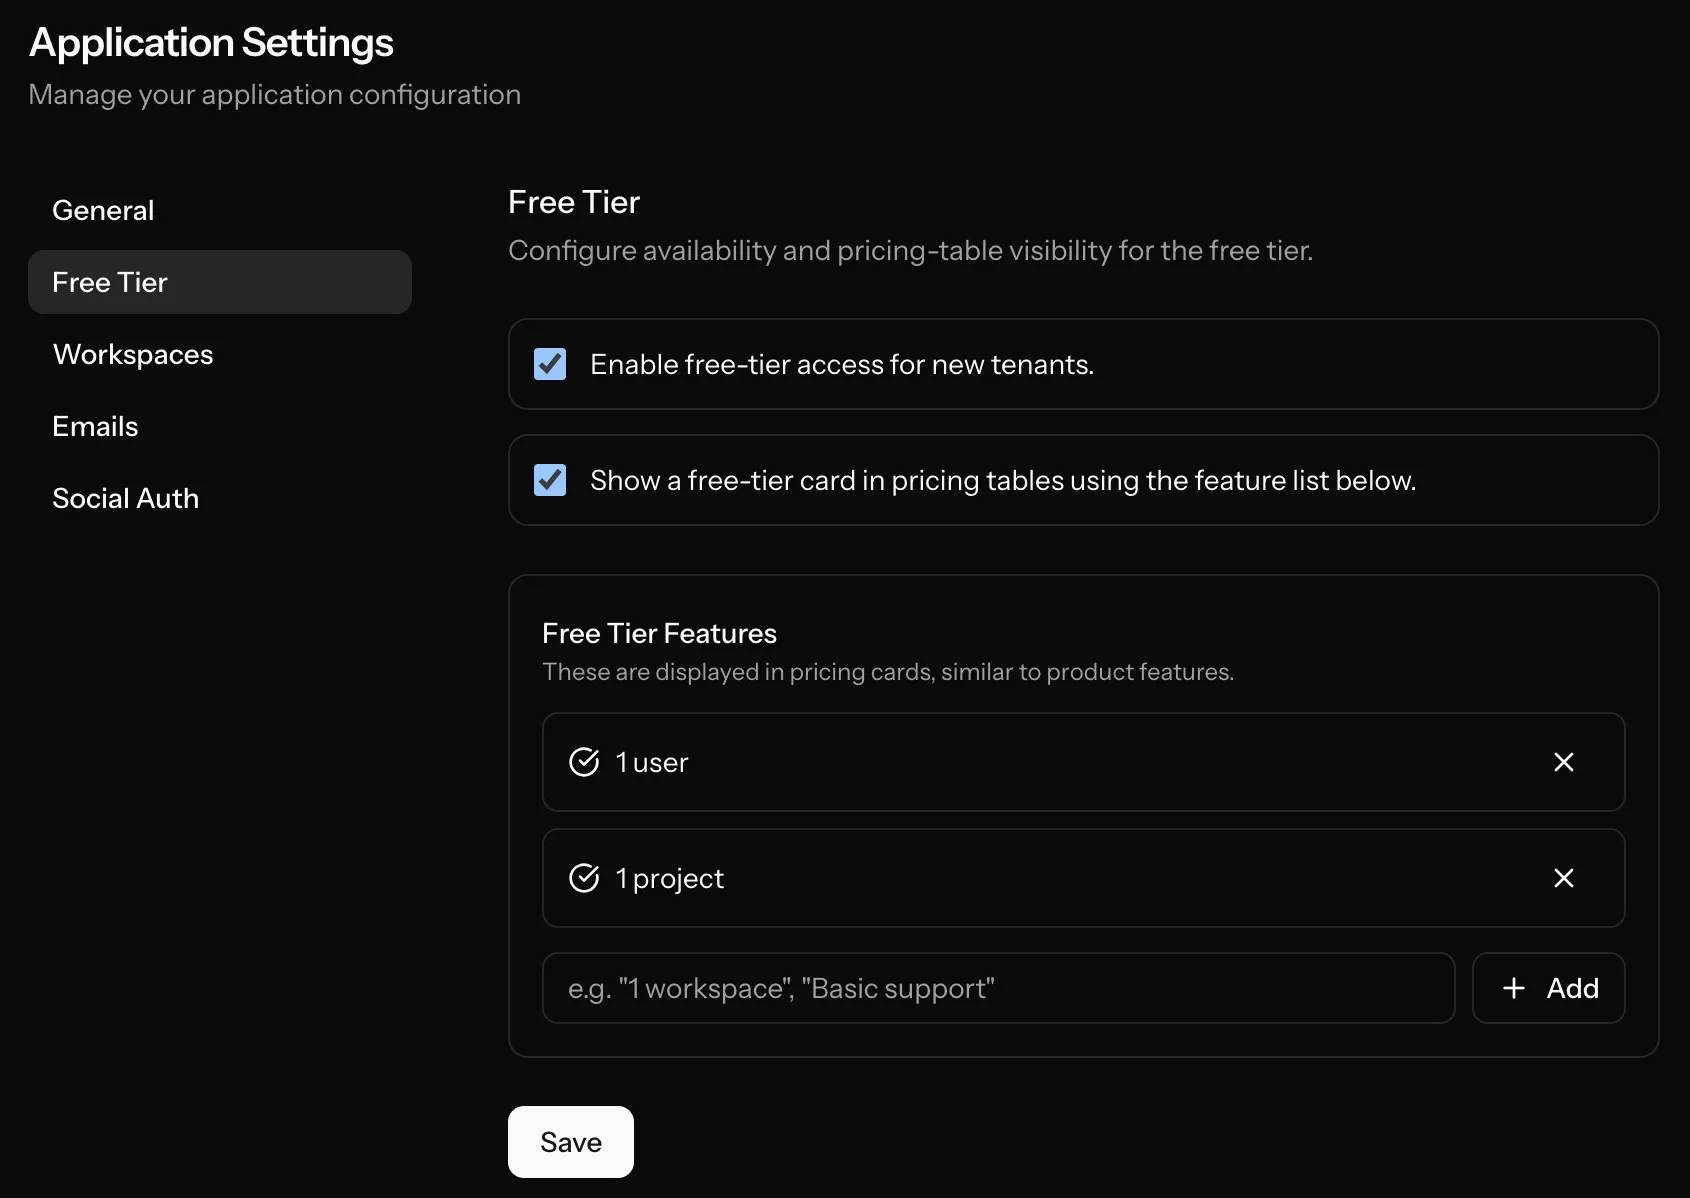Click the Add button for a new feature
Screen dimensions: 1690x1198
(x=1548, y=988)
